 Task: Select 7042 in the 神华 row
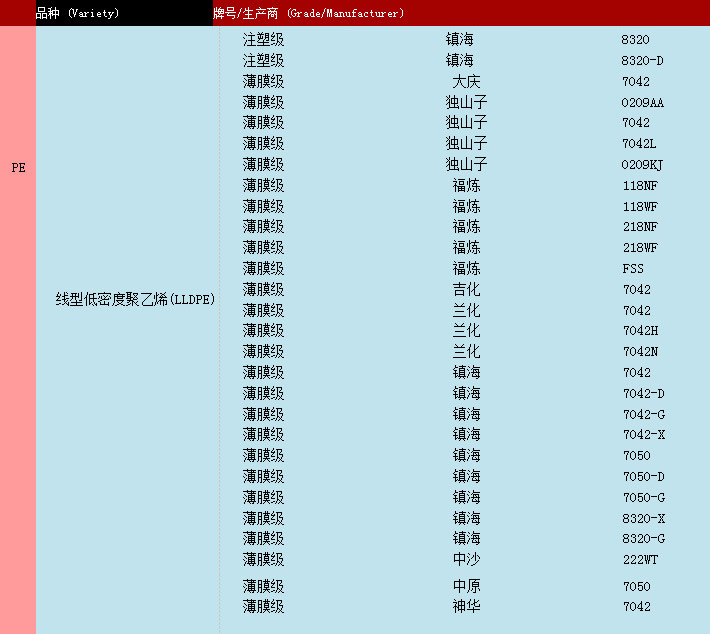[637, 607]
